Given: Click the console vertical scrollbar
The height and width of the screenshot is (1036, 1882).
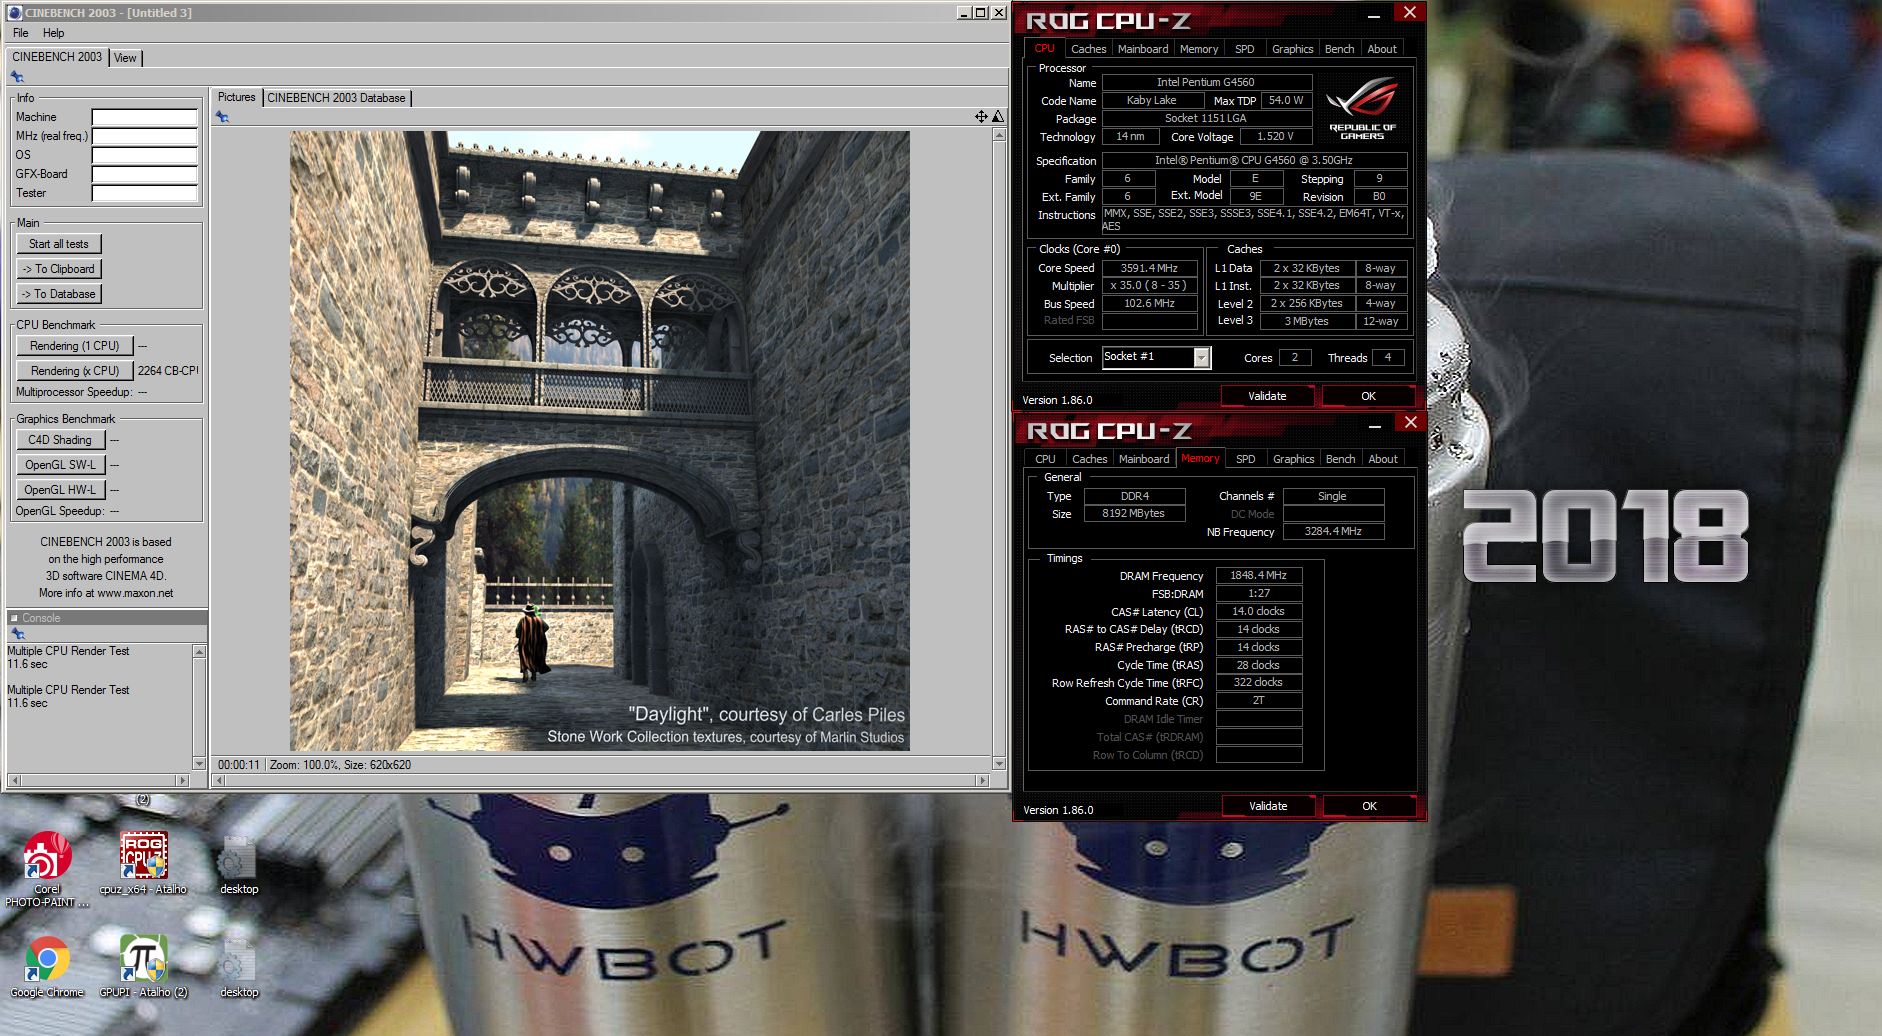Looking at the screenshot, I should 199,707.
